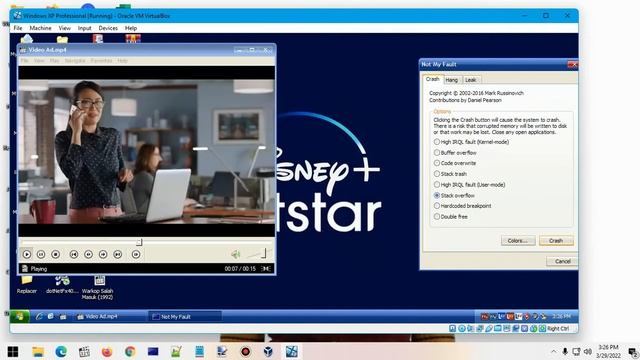Click Not My Fault XP taskbar button
This screenshot has width=640, height=360.
[x=185, y=316]
